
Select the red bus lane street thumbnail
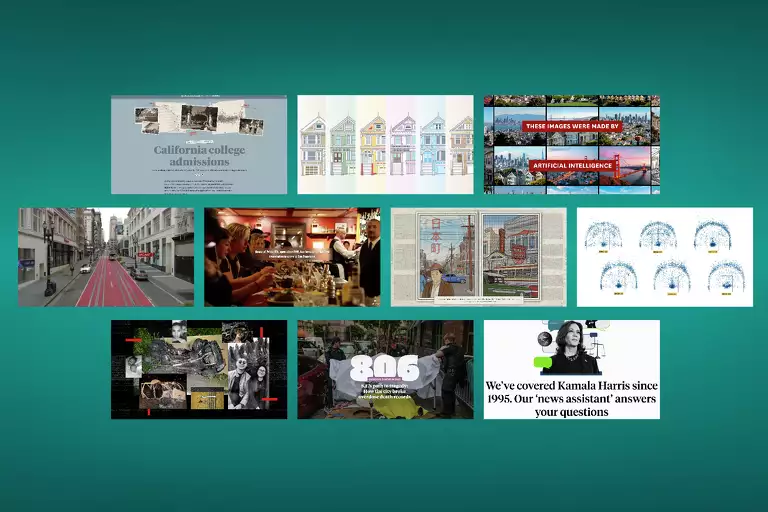tap(105, 257)
